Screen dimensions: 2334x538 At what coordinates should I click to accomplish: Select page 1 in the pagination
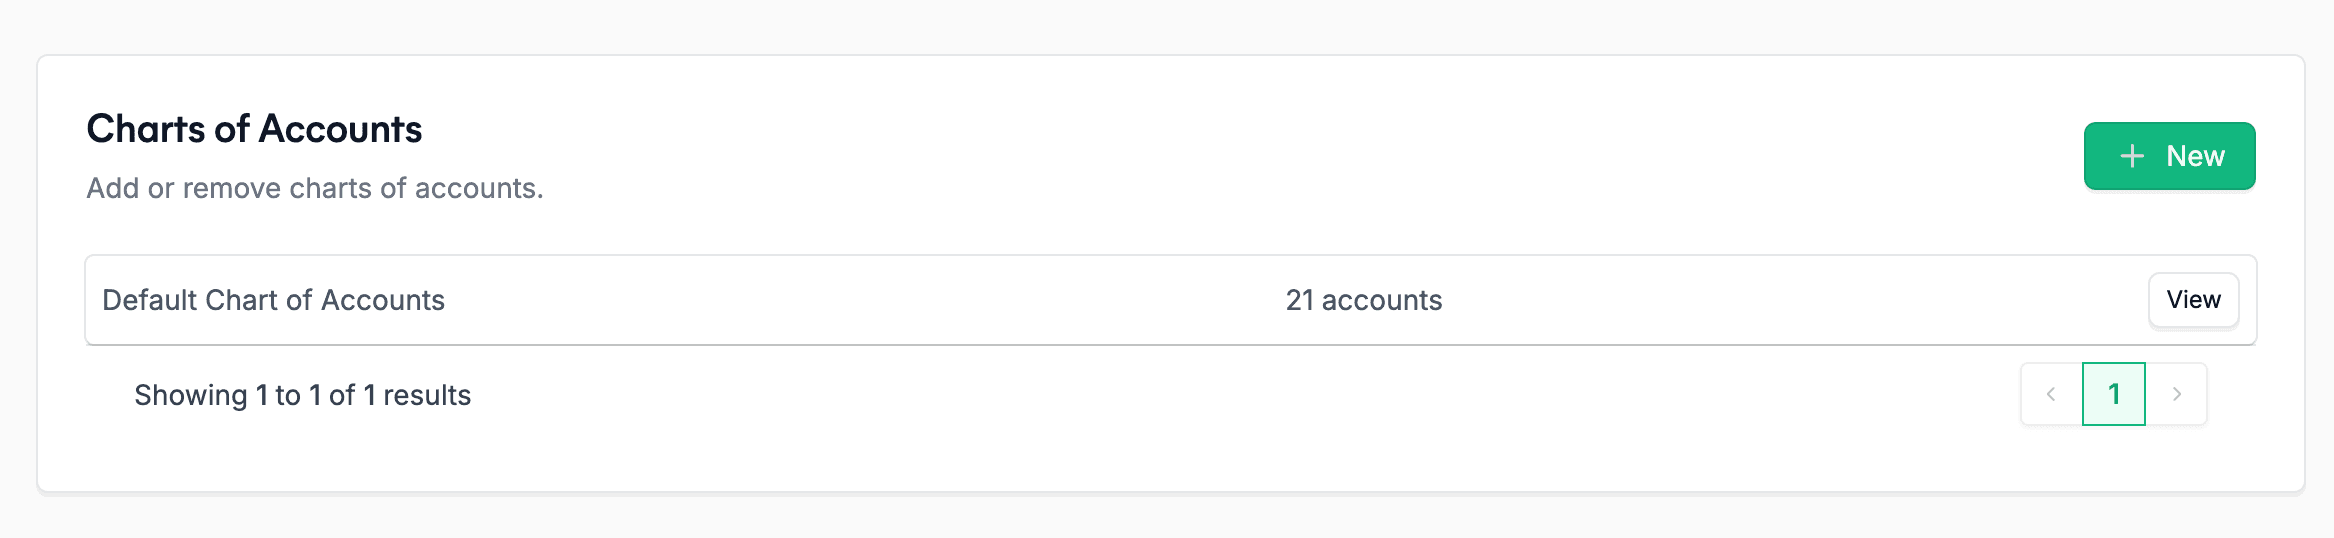(2114, 394)
